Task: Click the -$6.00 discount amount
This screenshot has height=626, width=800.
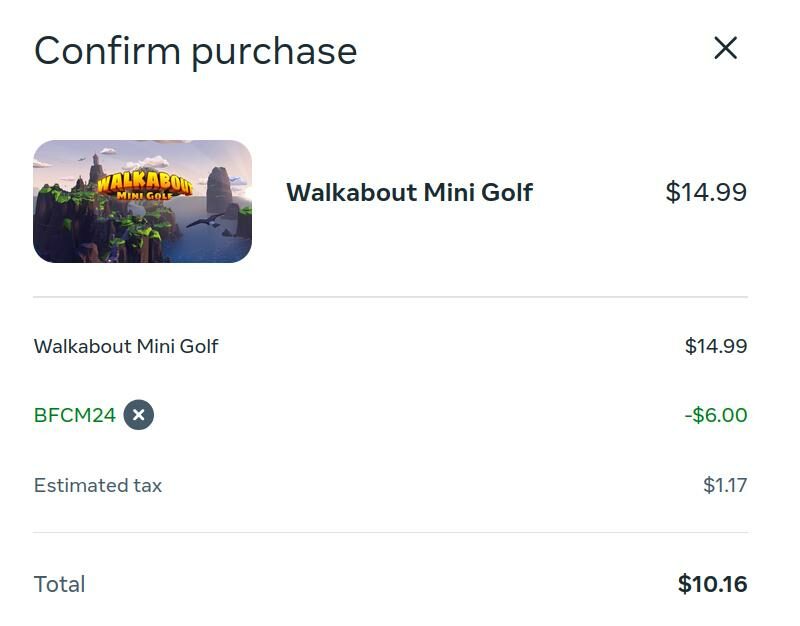Action: pyautogui.click(x=716, y=415)
